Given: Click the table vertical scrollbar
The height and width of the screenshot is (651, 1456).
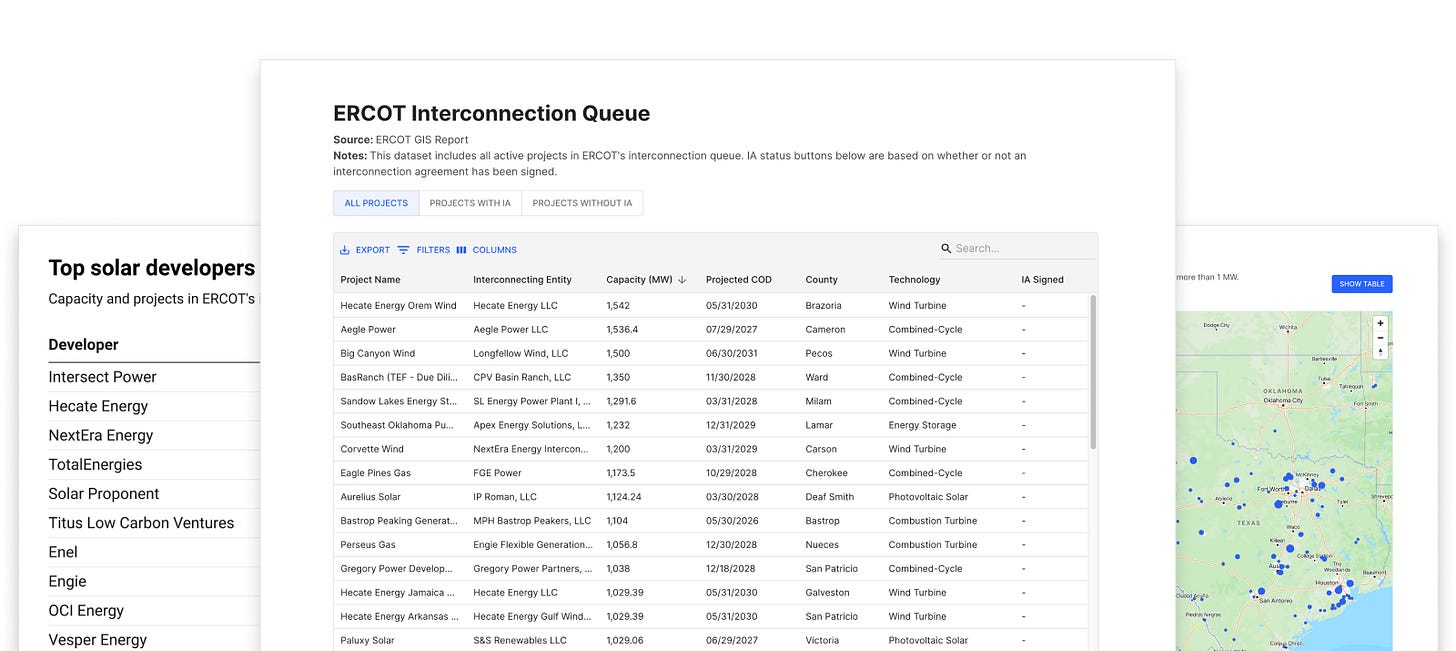Looking at the screenshot, I should pyautogui.click(x=1093, y=371).
